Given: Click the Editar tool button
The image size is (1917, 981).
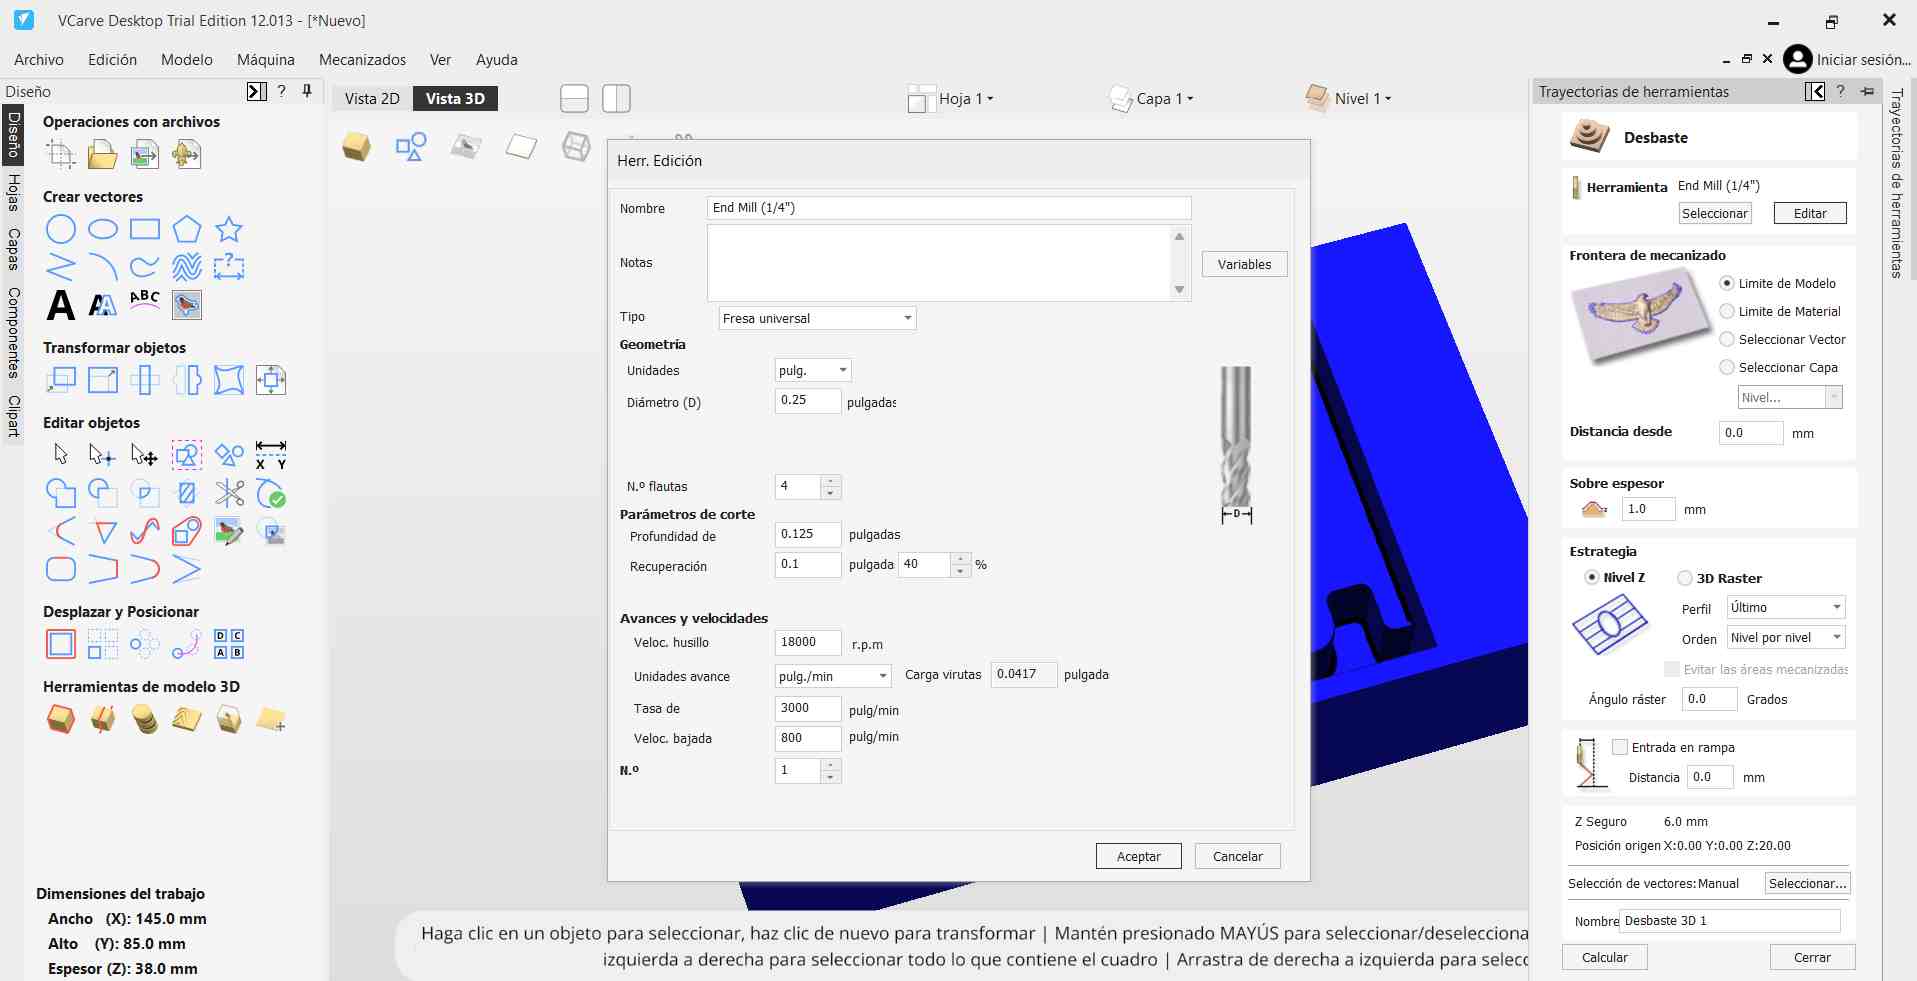Looking at the screenshot, I should point(1810,213).
